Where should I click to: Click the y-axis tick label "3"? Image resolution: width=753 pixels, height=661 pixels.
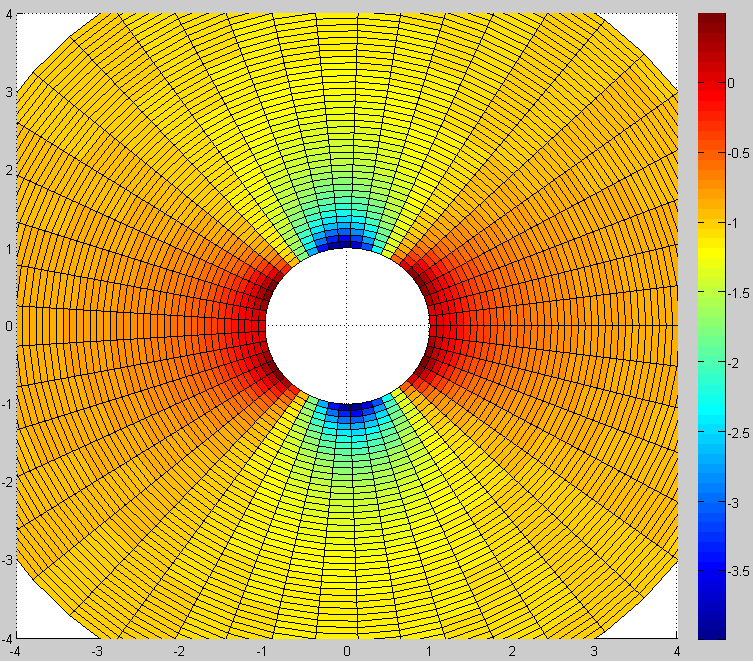[x=6, y=91]
